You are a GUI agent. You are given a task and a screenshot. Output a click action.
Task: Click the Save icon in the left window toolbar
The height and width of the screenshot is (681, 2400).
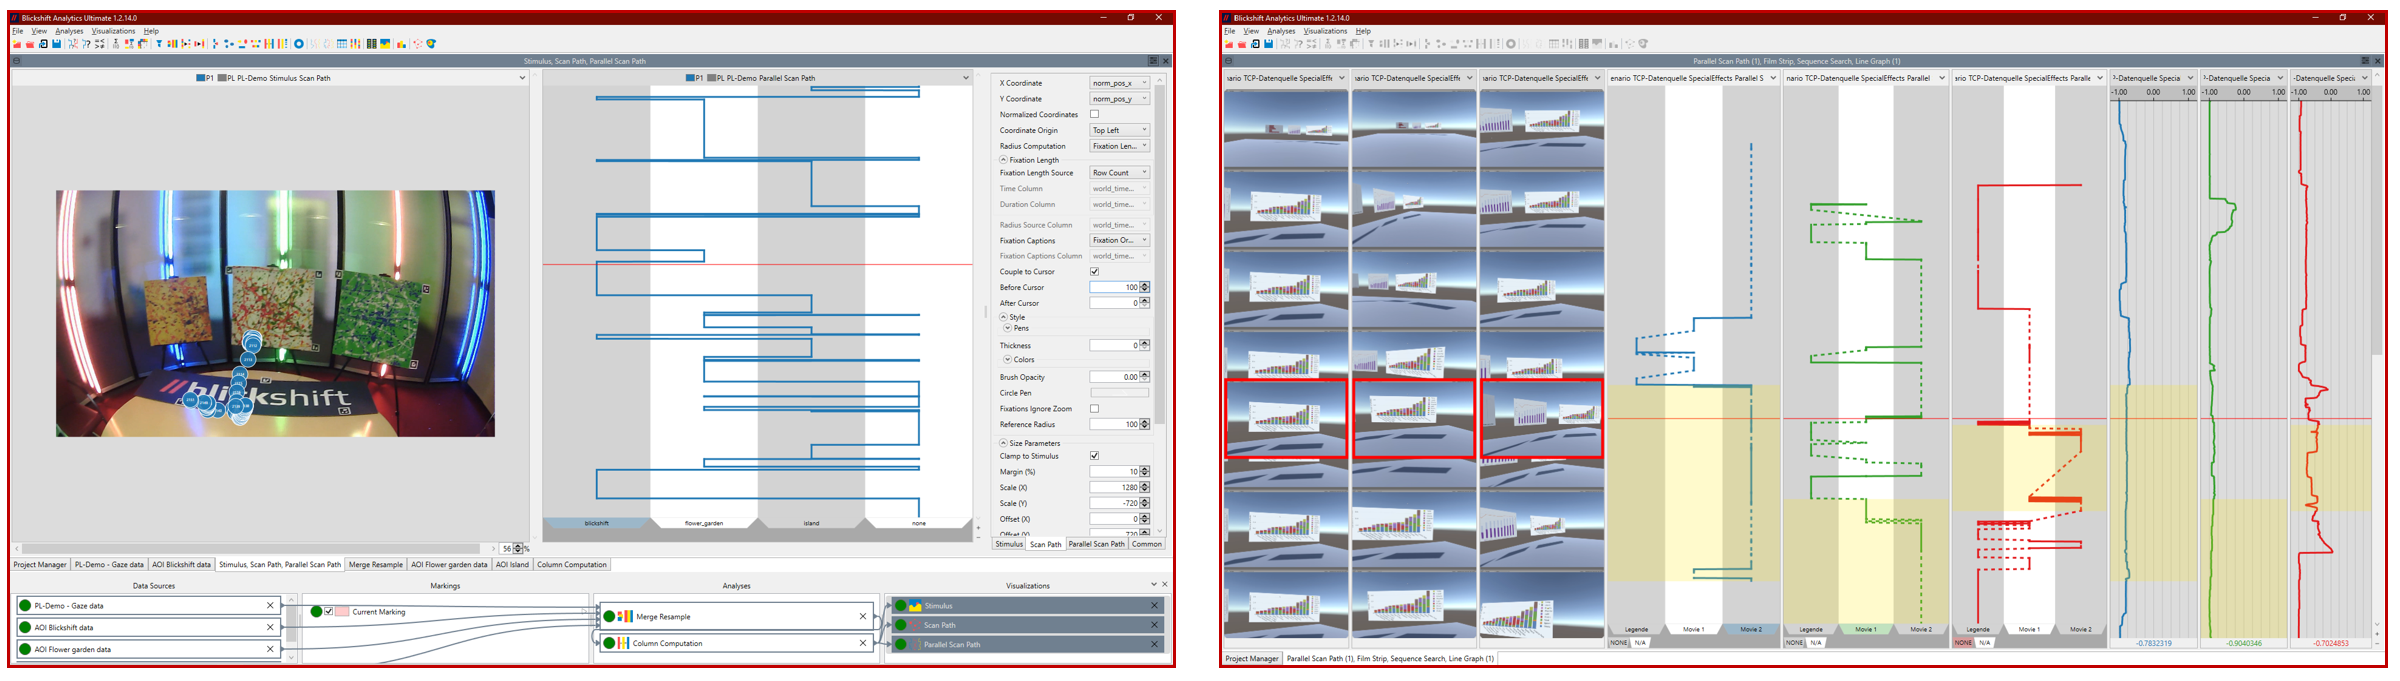click(x=56, y=44)
